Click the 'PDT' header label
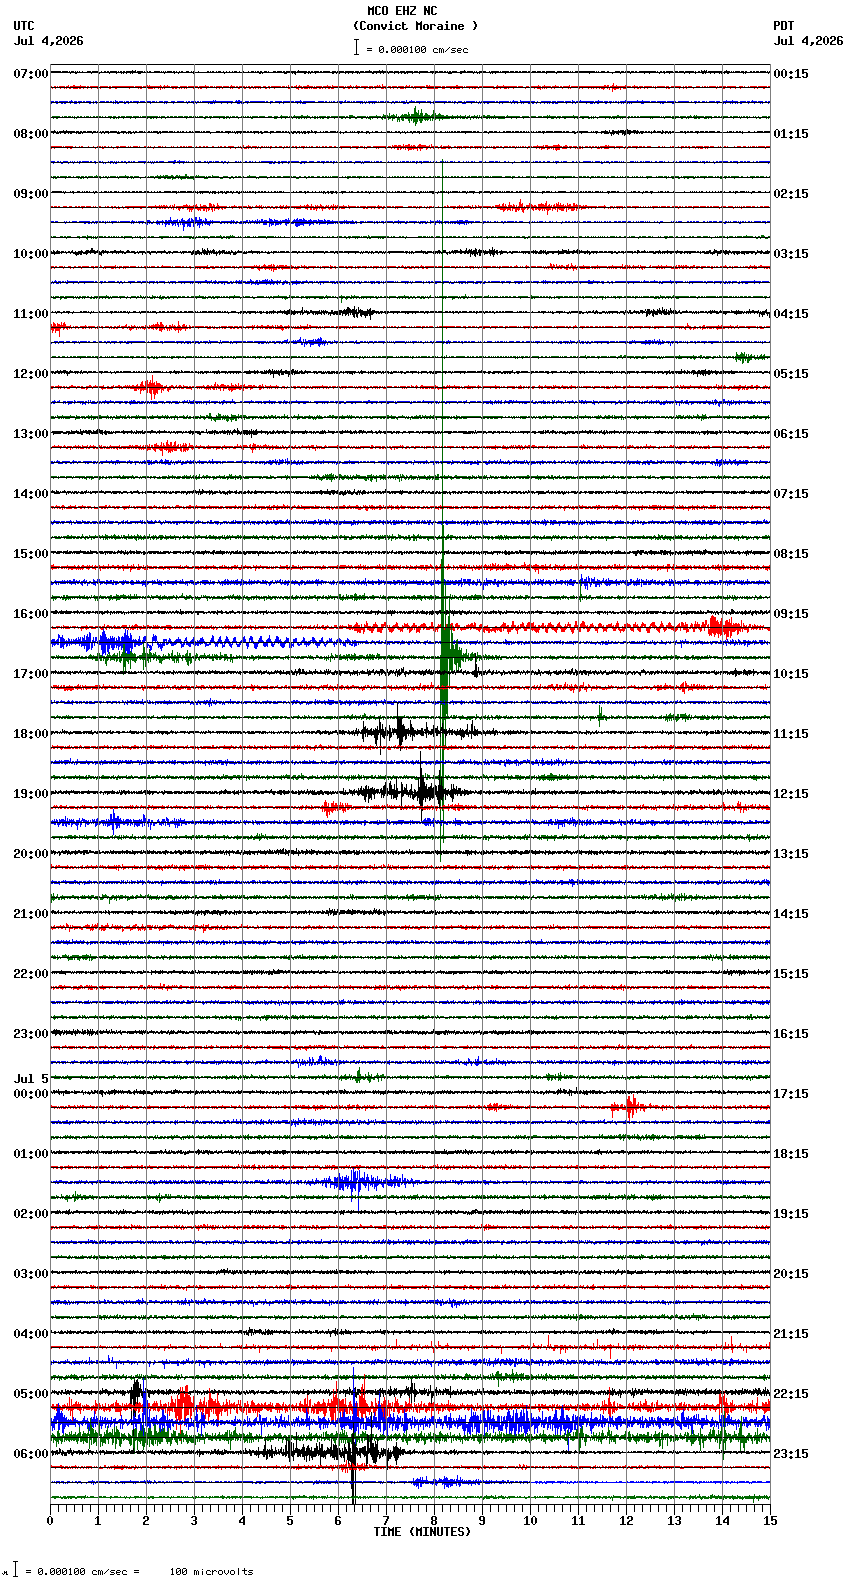Viewport: 850px width, 1584px height. (784, 26)
